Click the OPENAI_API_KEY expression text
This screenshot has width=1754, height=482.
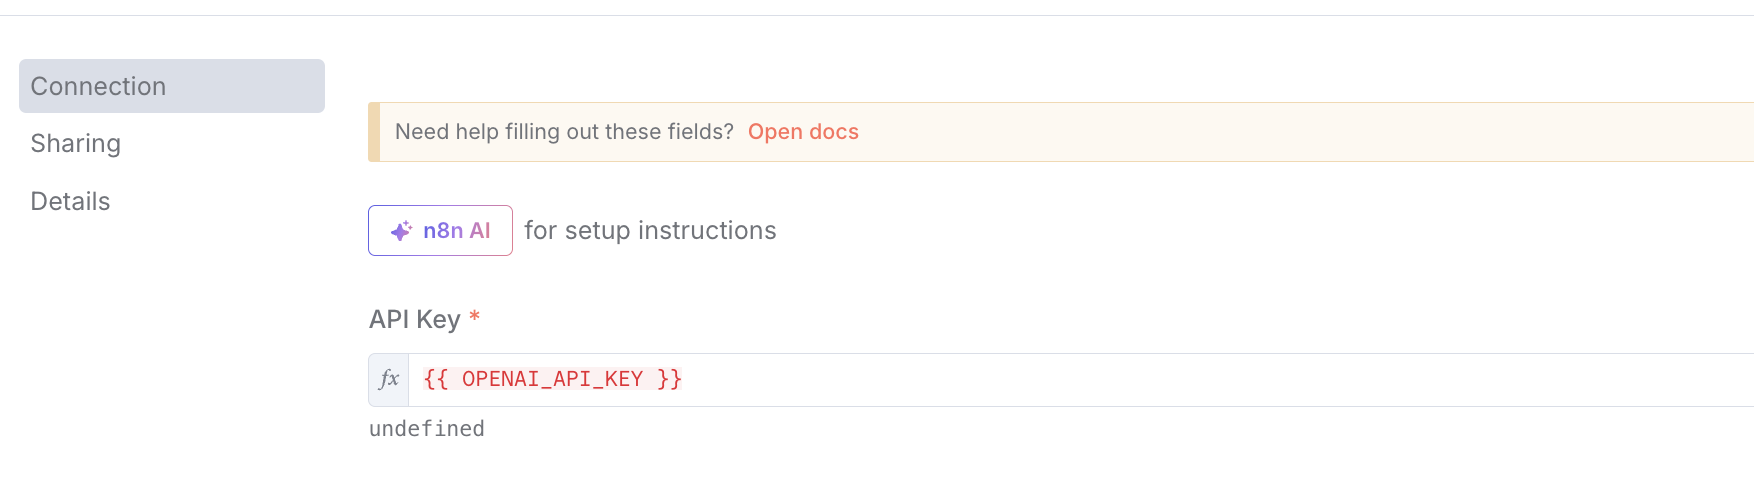(552, 380)
